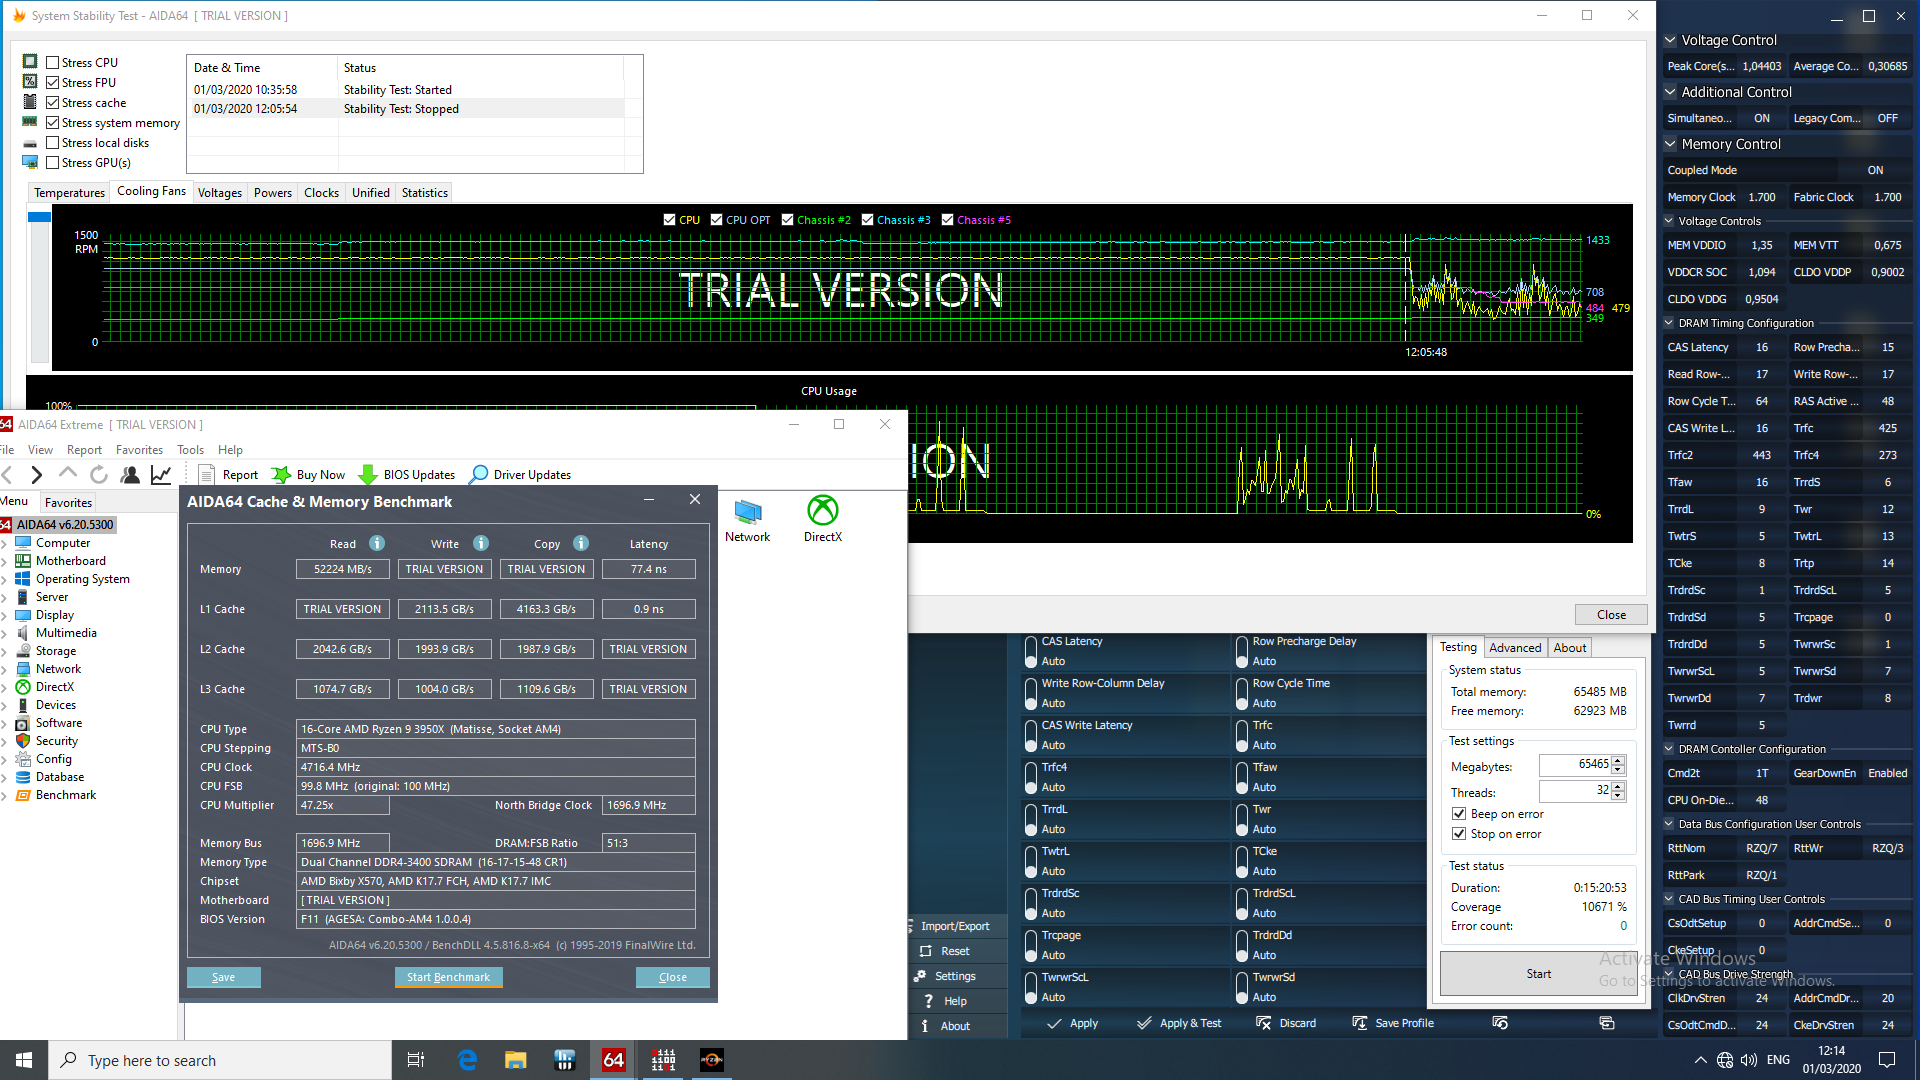The image size is (1920, 1080).
Task: Click the AIDA64 icon in taskbar
Action: click(x=613, y=1060)
